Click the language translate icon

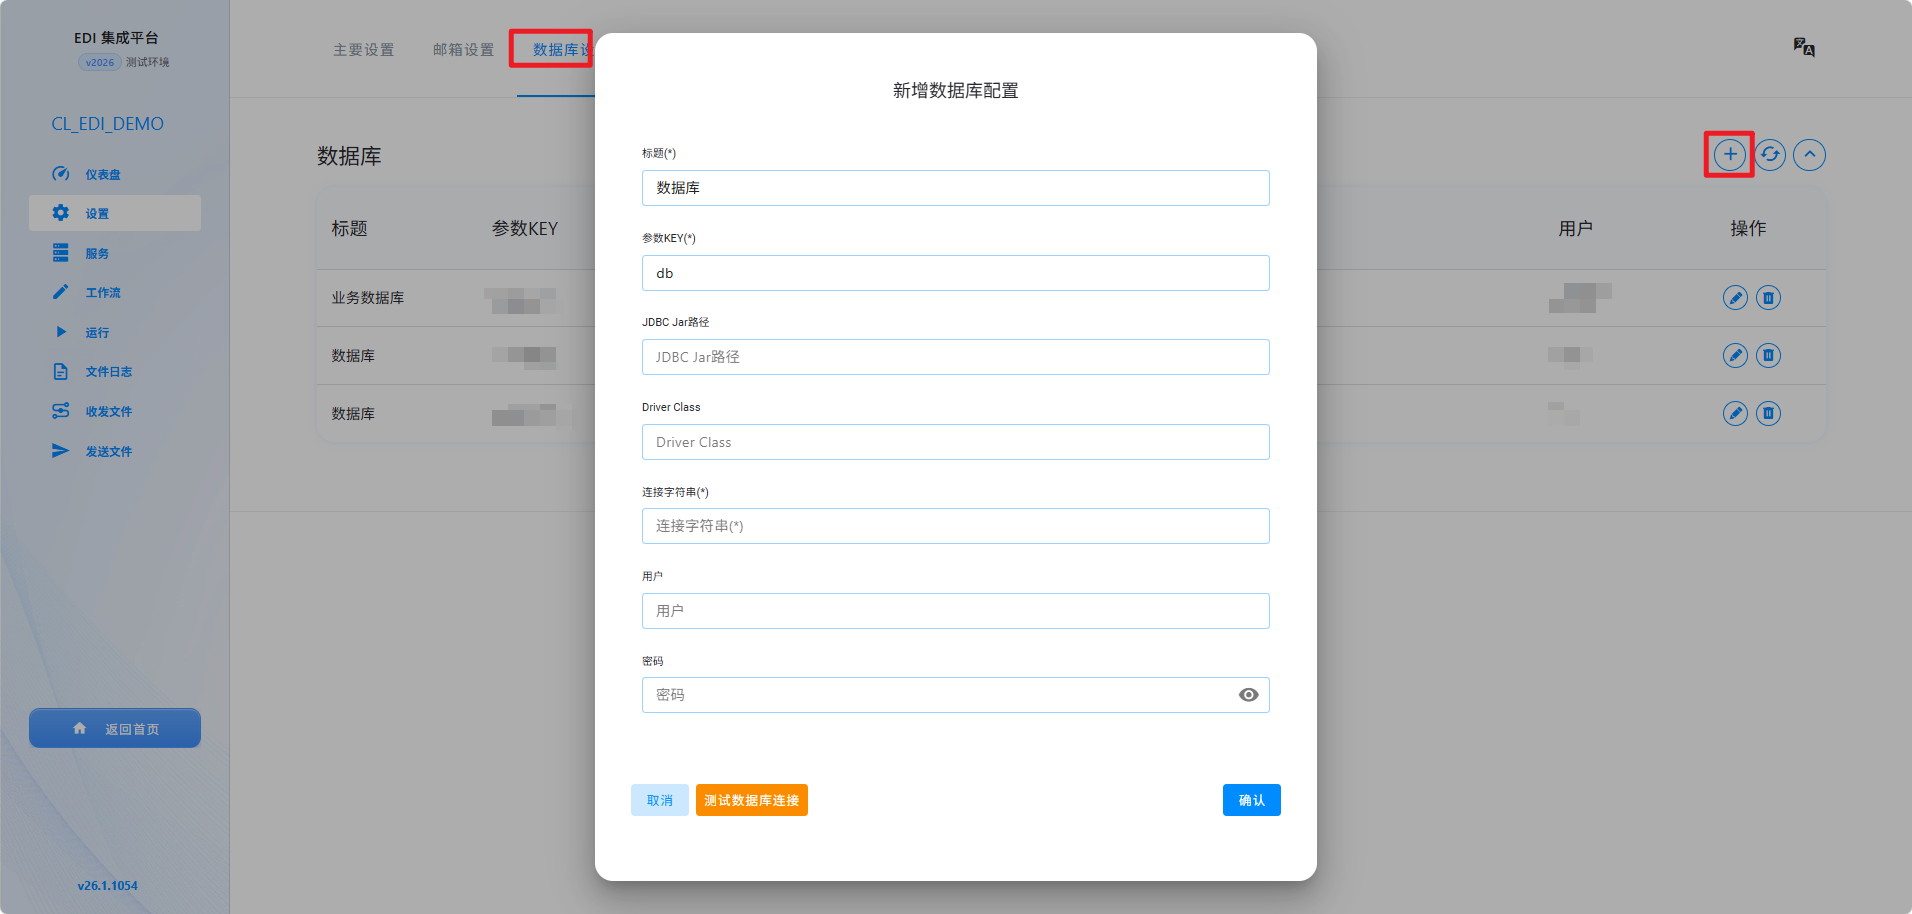1804,47
